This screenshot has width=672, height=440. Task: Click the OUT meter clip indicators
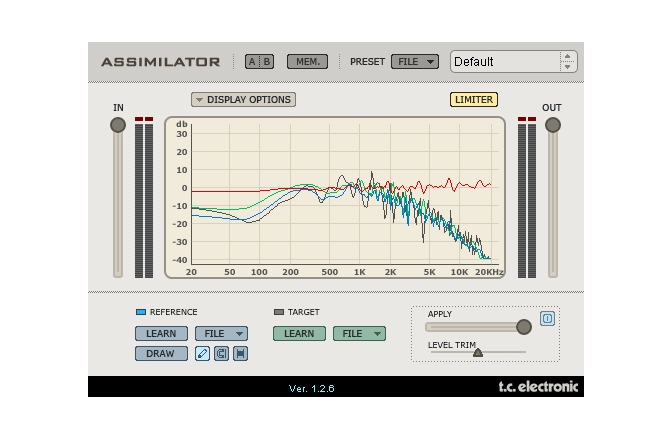[527, 119]
